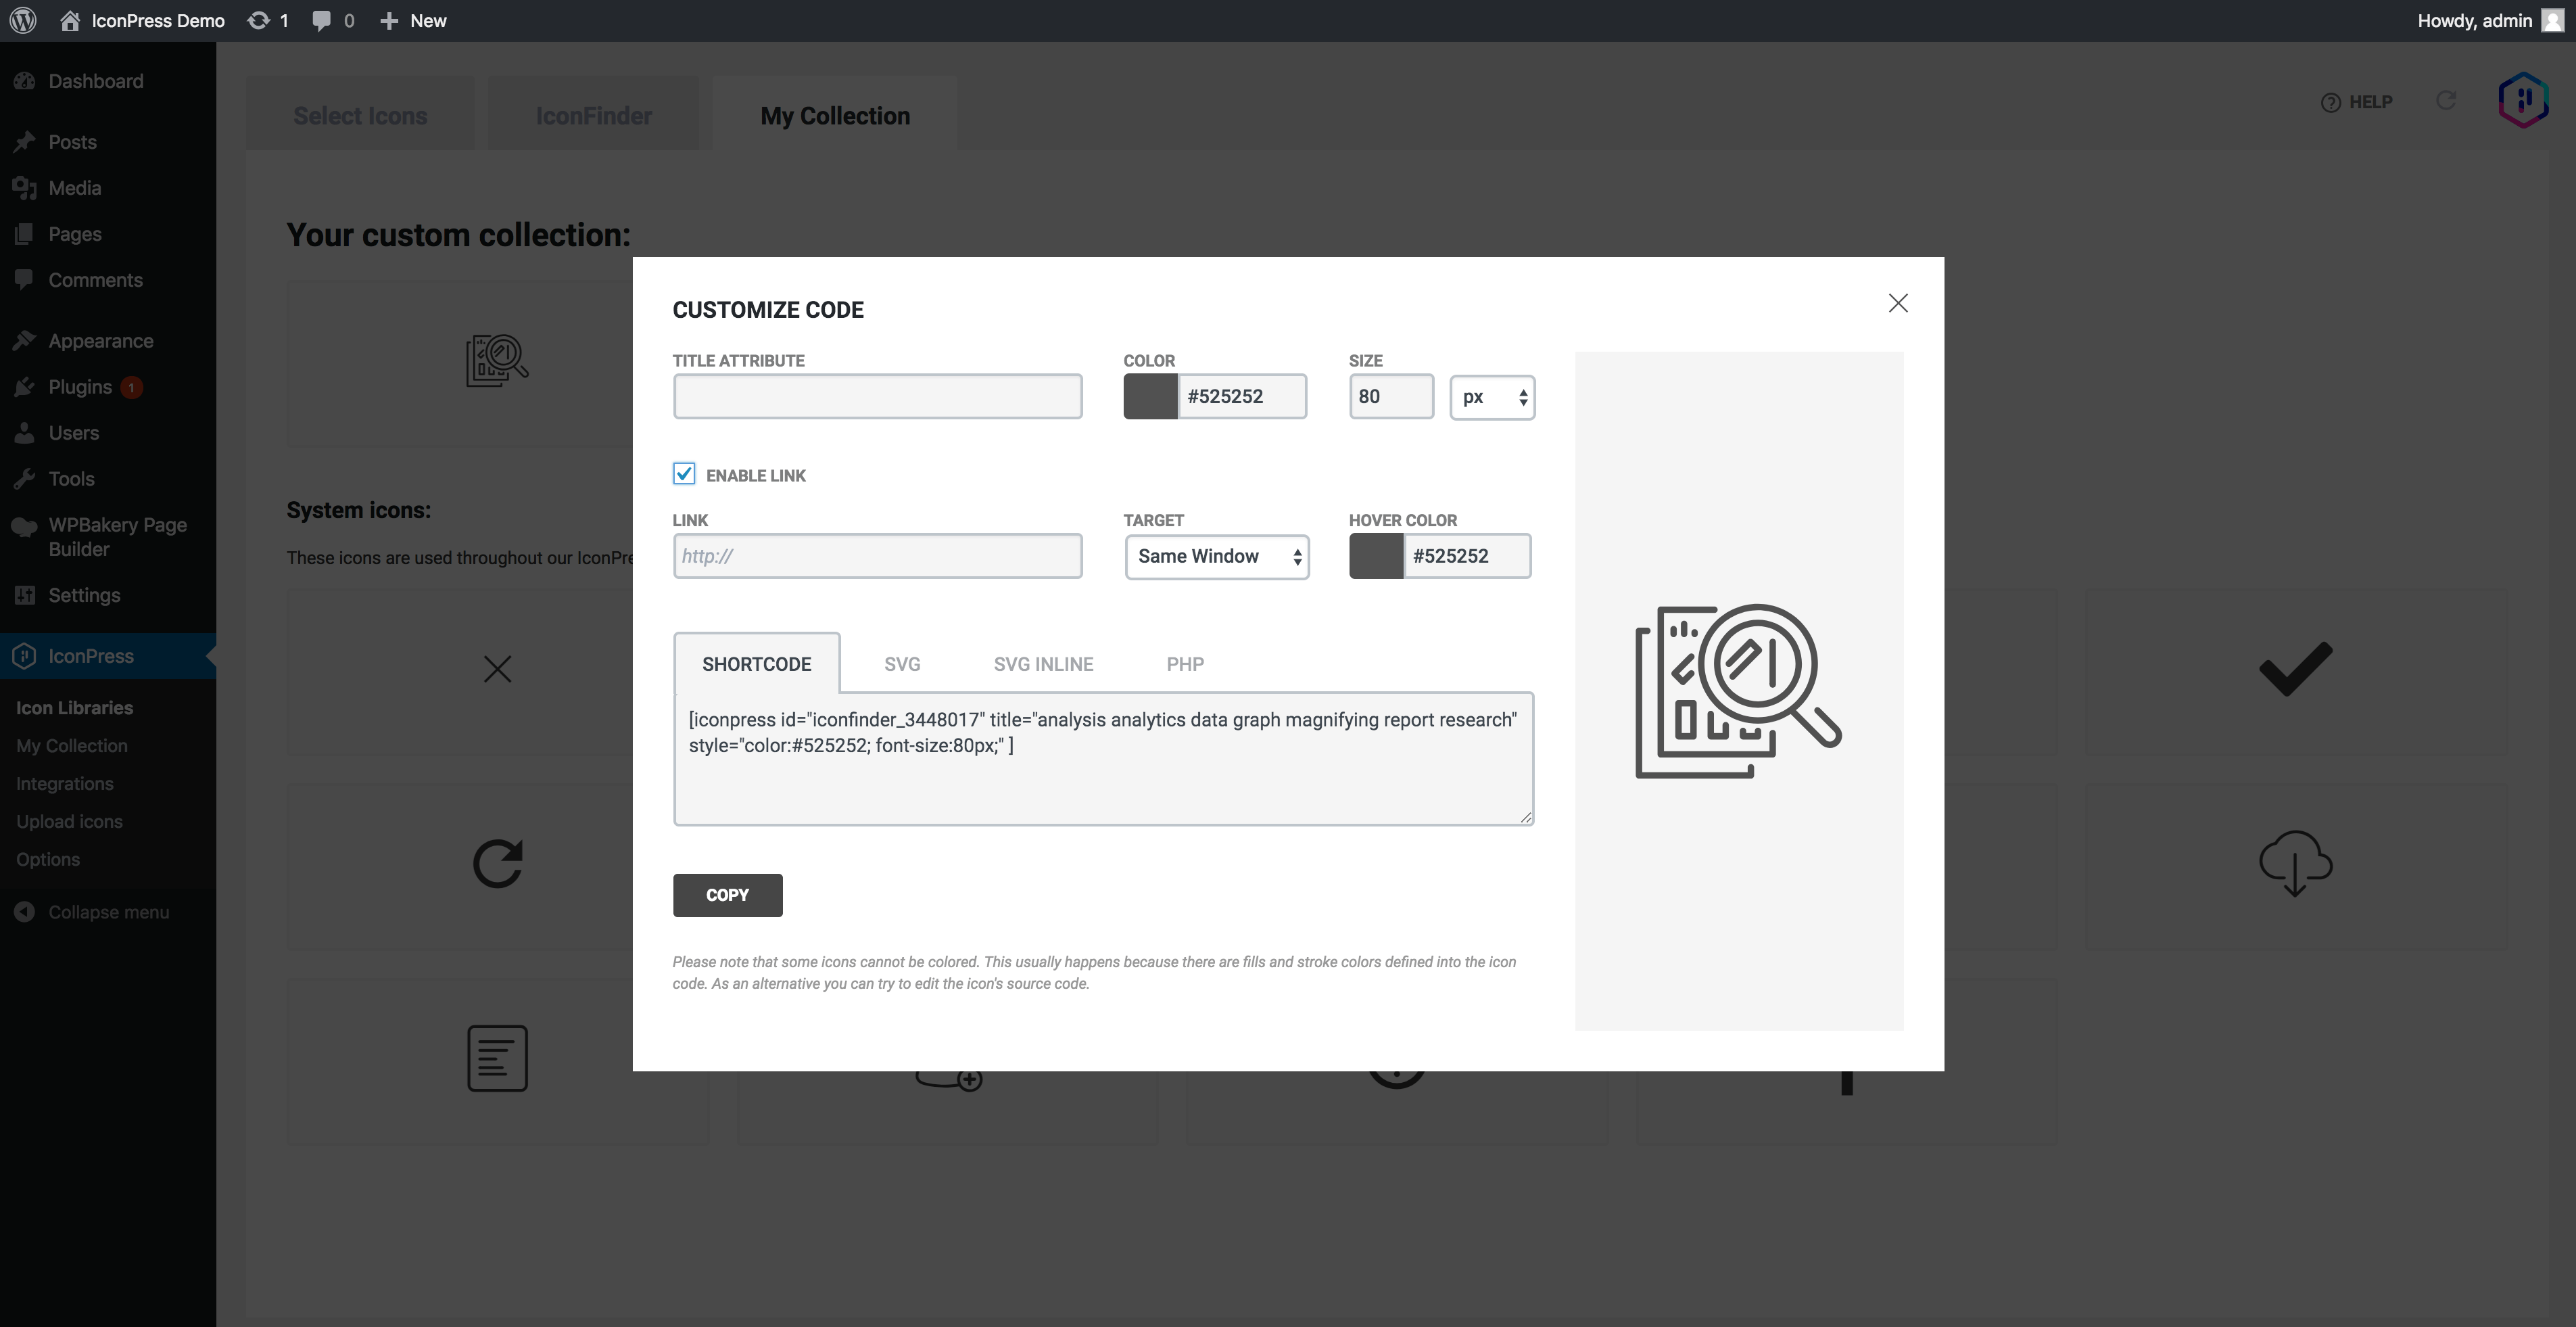Click the refresh icon near HELP
Viewport: 2576px width, 1327px height.
[x=2446, y=101]
